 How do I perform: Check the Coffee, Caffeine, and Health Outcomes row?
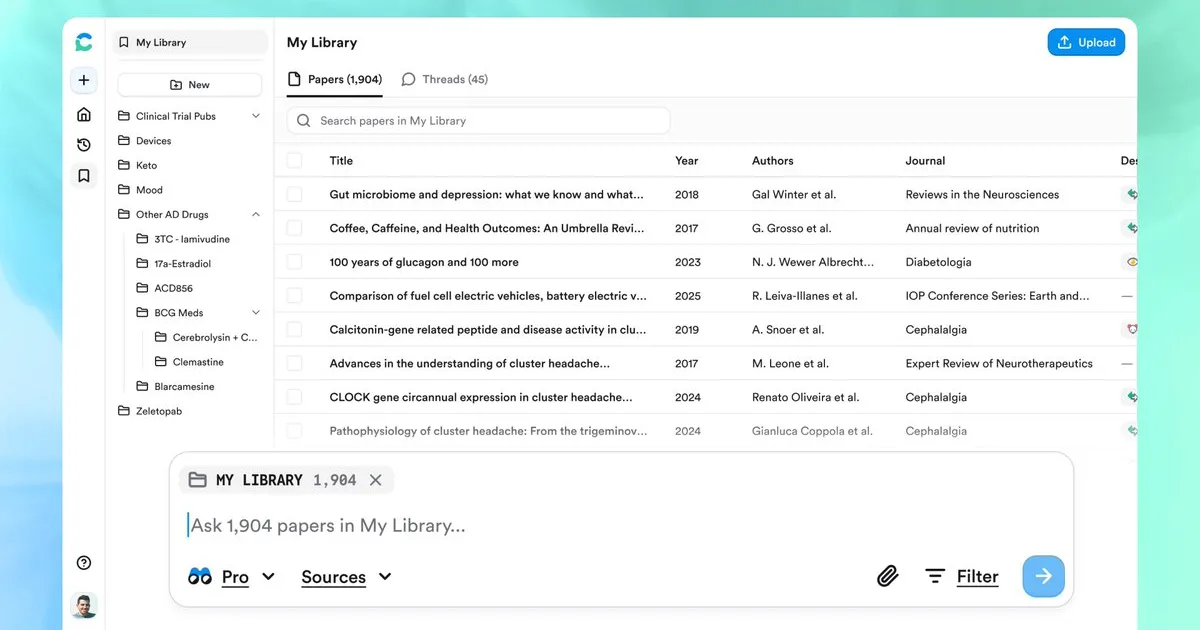point(294,228)
